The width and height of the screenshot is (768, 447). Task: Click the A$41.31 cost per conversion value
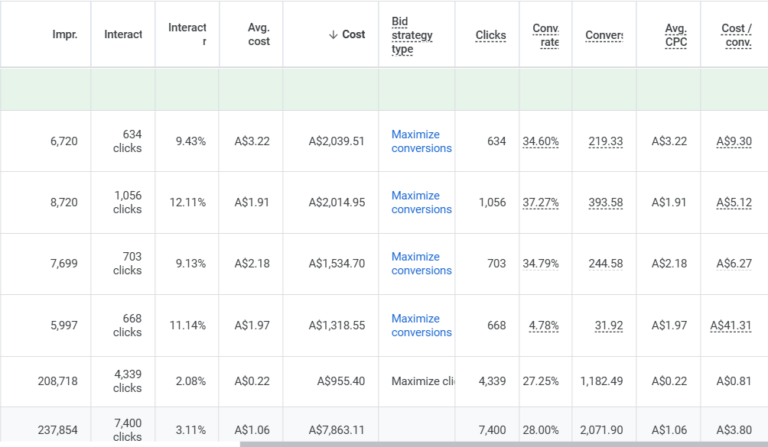731,326
